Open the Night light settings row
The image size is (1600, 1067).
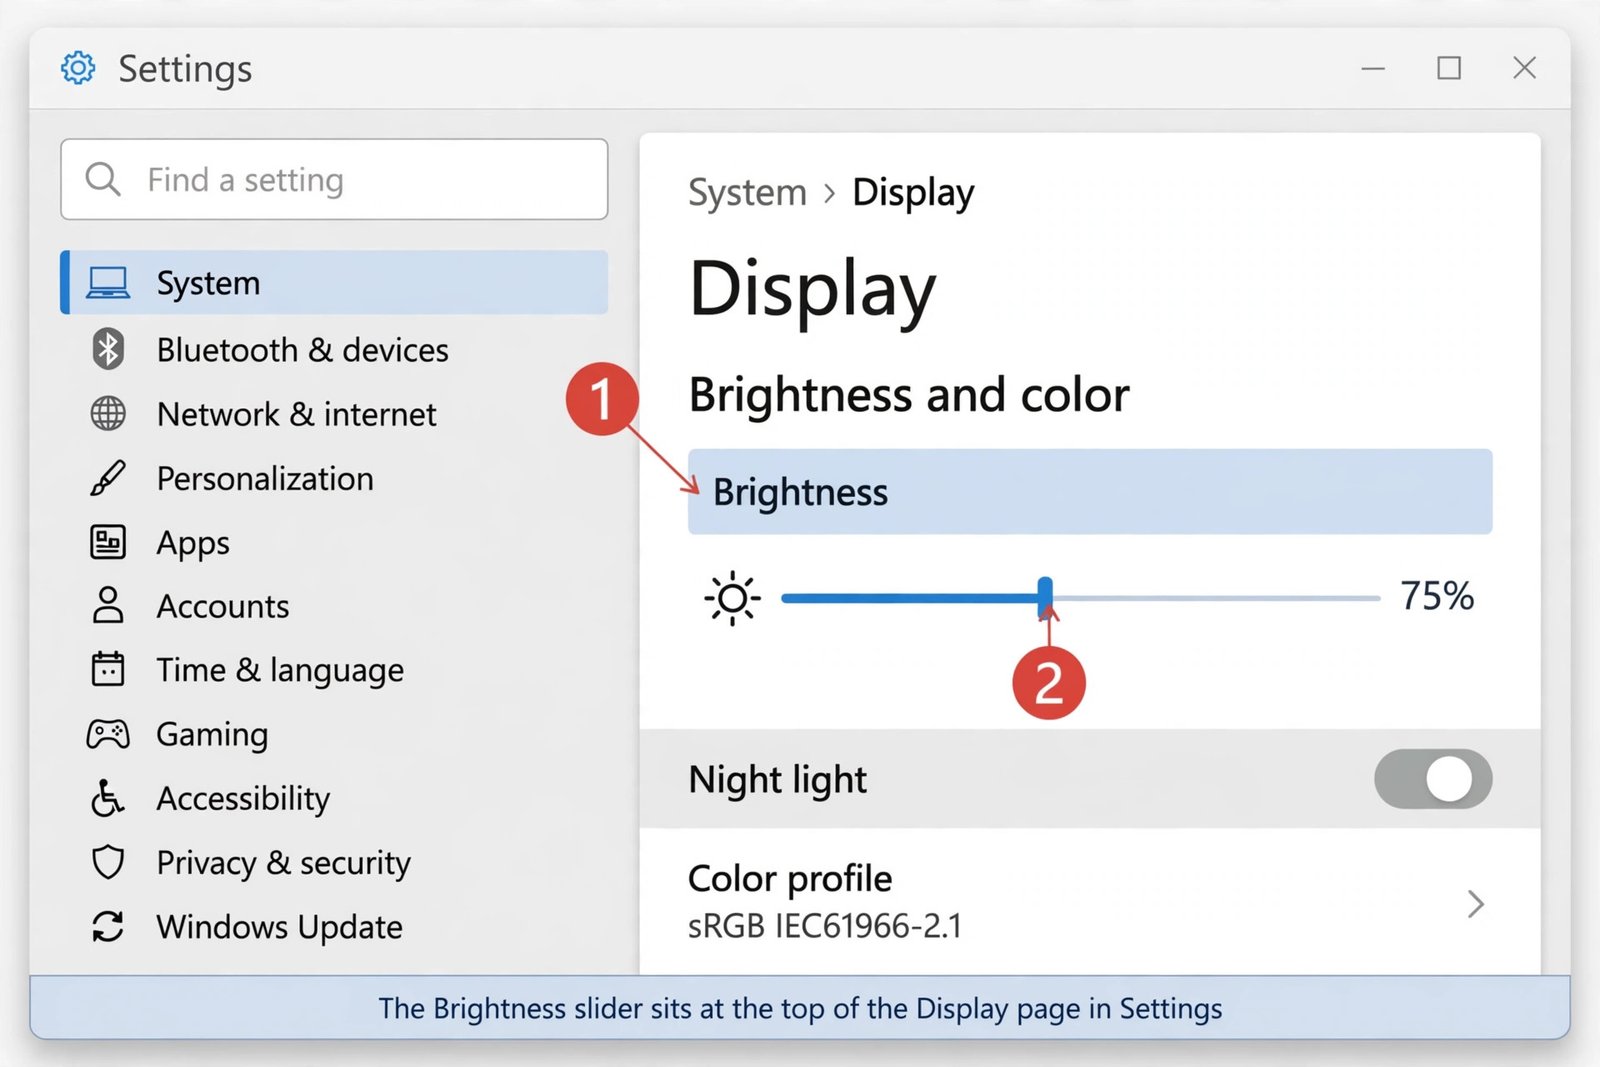tap(1090, 779)
